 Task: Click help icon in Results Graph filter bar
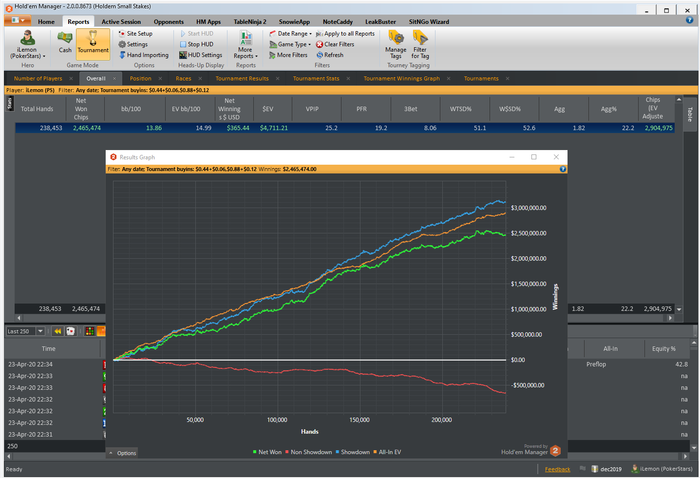(562, 169)
